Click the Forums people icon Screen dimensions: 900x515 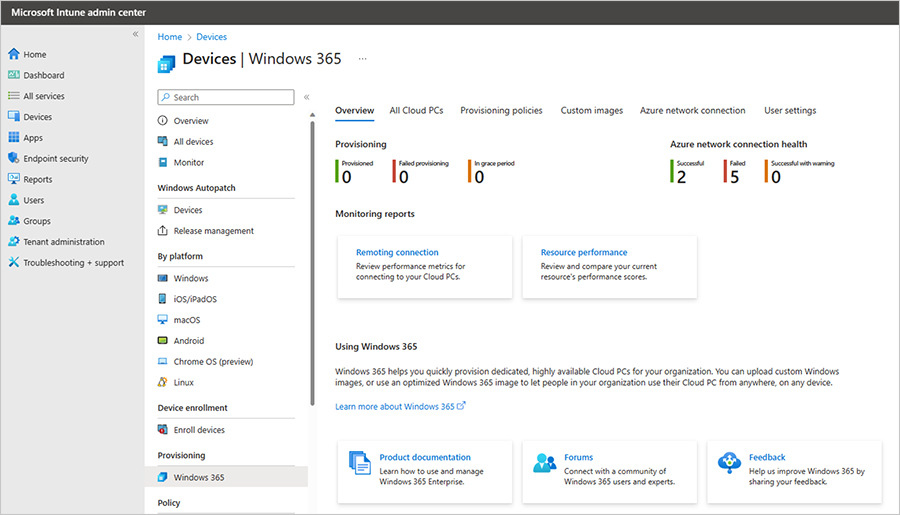pos(544,462)
